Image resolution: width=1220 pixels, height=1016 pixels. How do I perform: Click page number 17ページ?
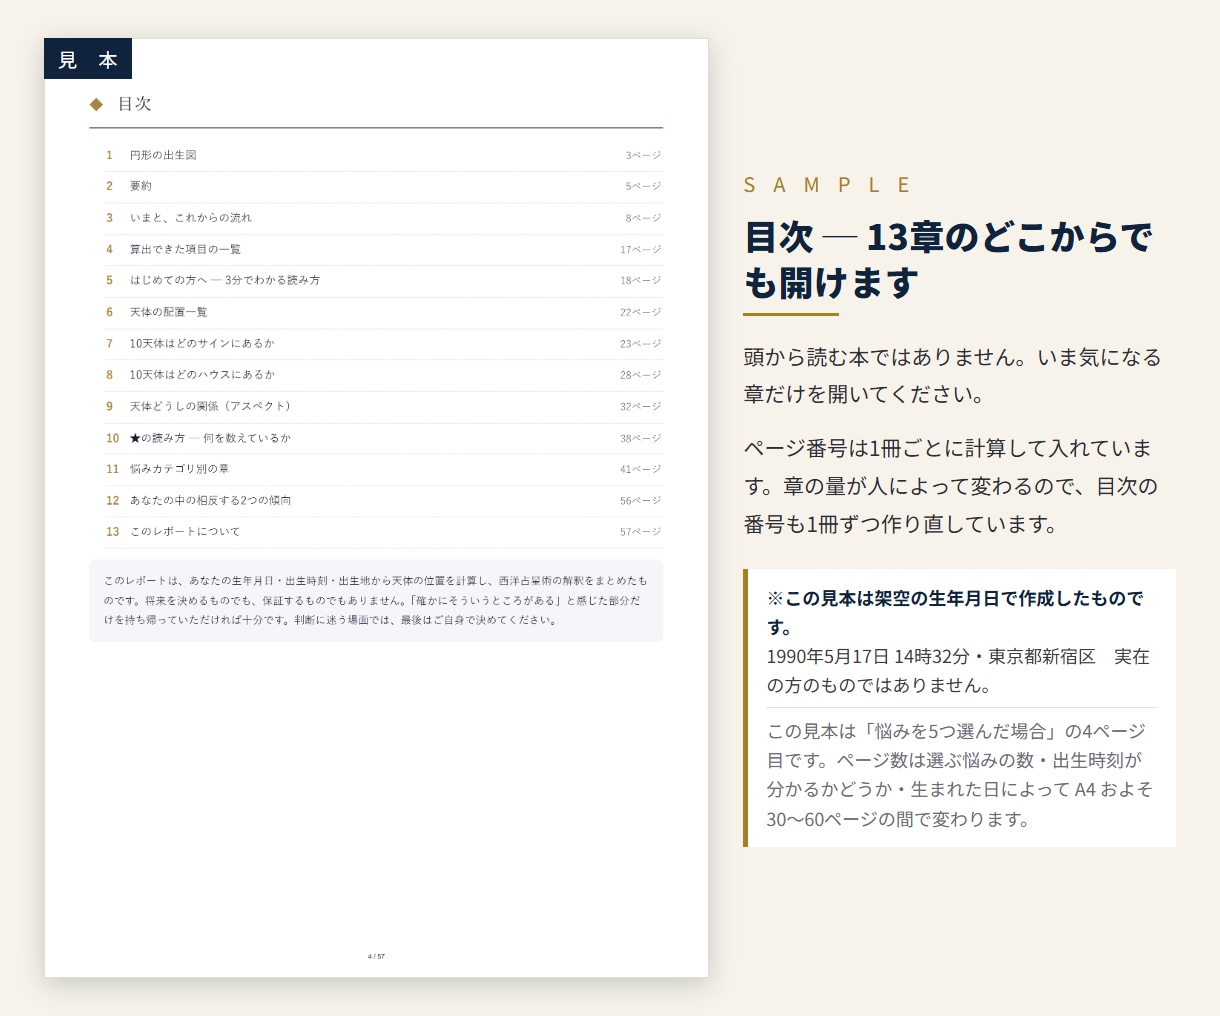tap(640, 249)
